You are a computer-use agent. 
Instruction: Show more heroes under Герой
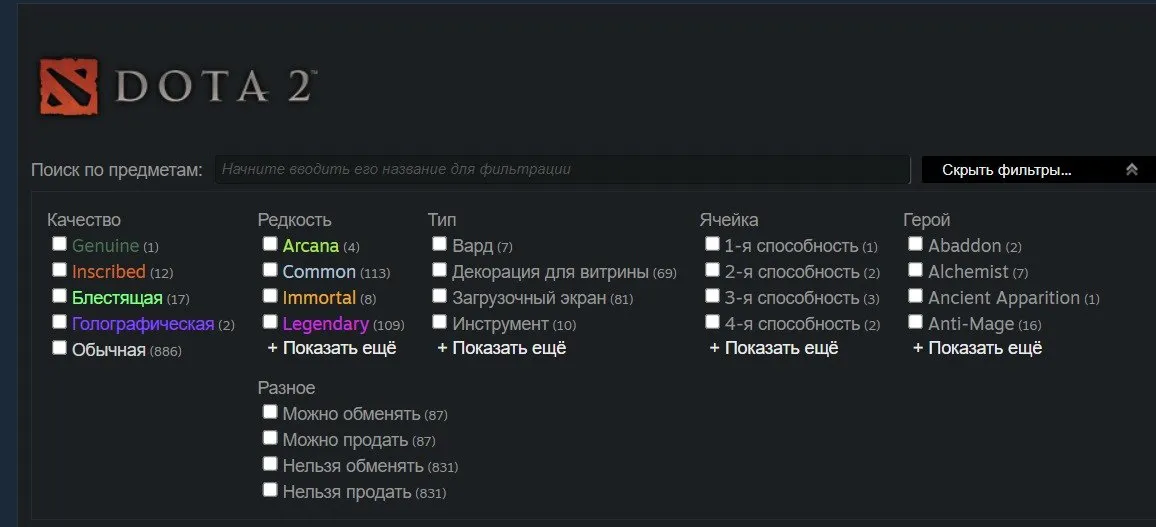(x=977, y=348)
